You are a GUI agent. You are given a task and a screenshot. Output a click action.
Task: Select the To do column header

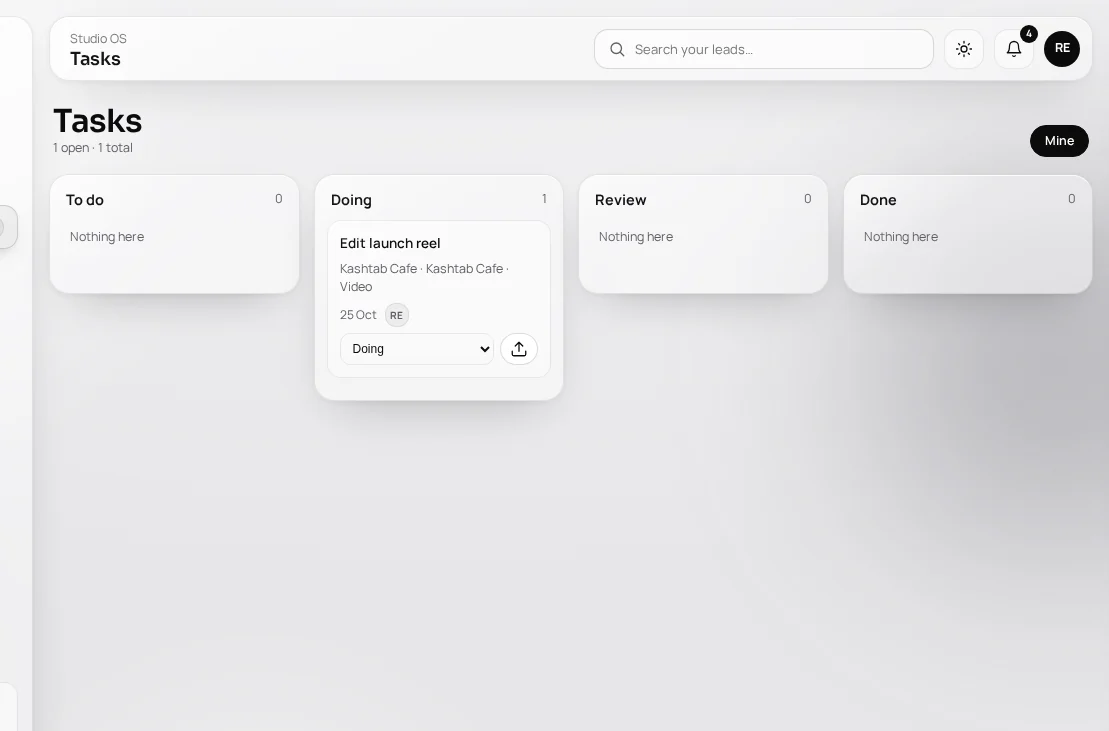click(x=85, y=200)
